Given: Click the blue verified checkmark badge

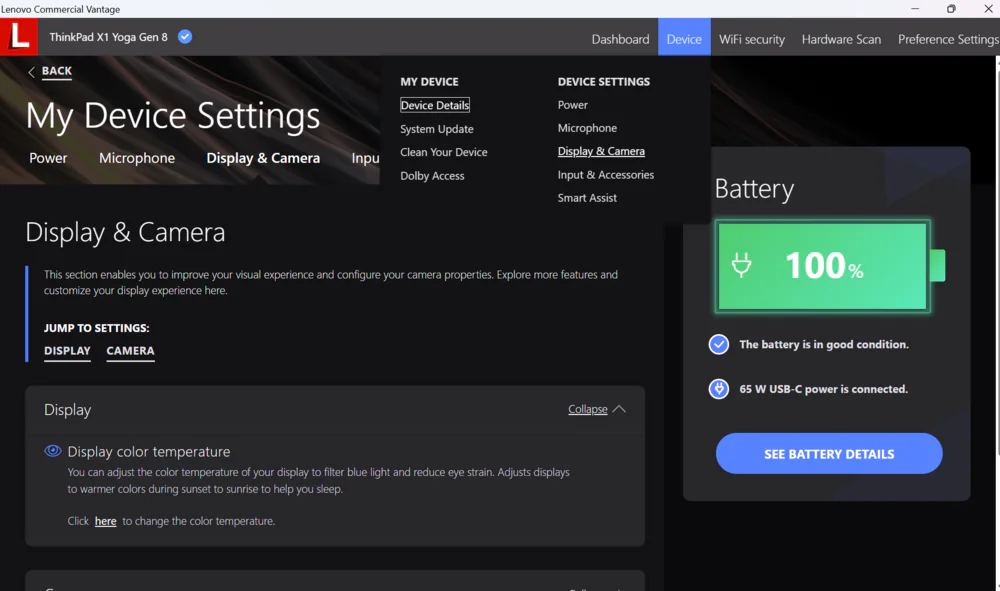Looking at the screenshot, I should pyautogui.click(x=185, y=37).
